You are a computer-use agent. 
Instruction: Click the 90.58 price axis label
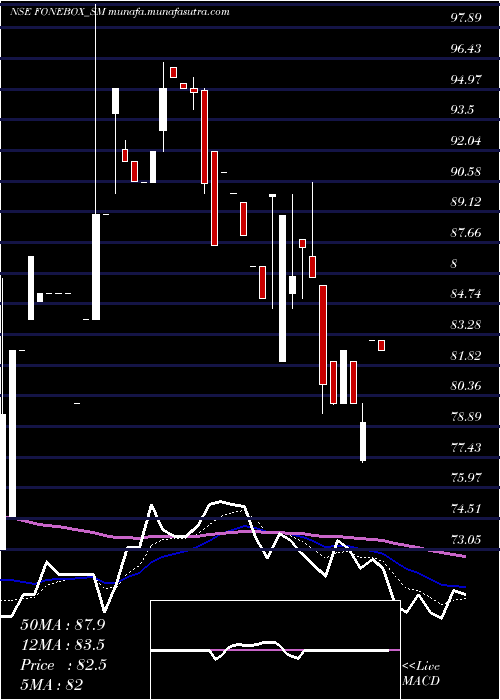(466, 171)
